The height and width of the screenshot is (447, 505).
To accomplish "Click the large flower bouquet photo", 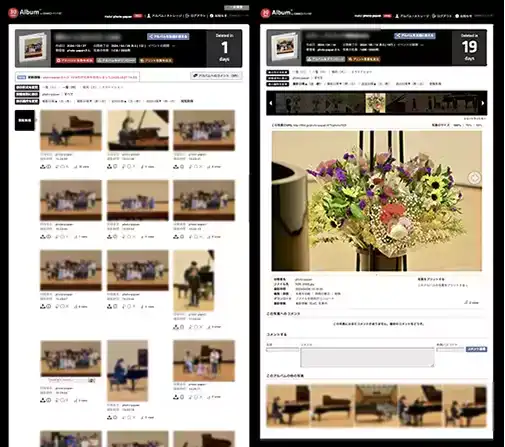I will click(x=377, y=201).
